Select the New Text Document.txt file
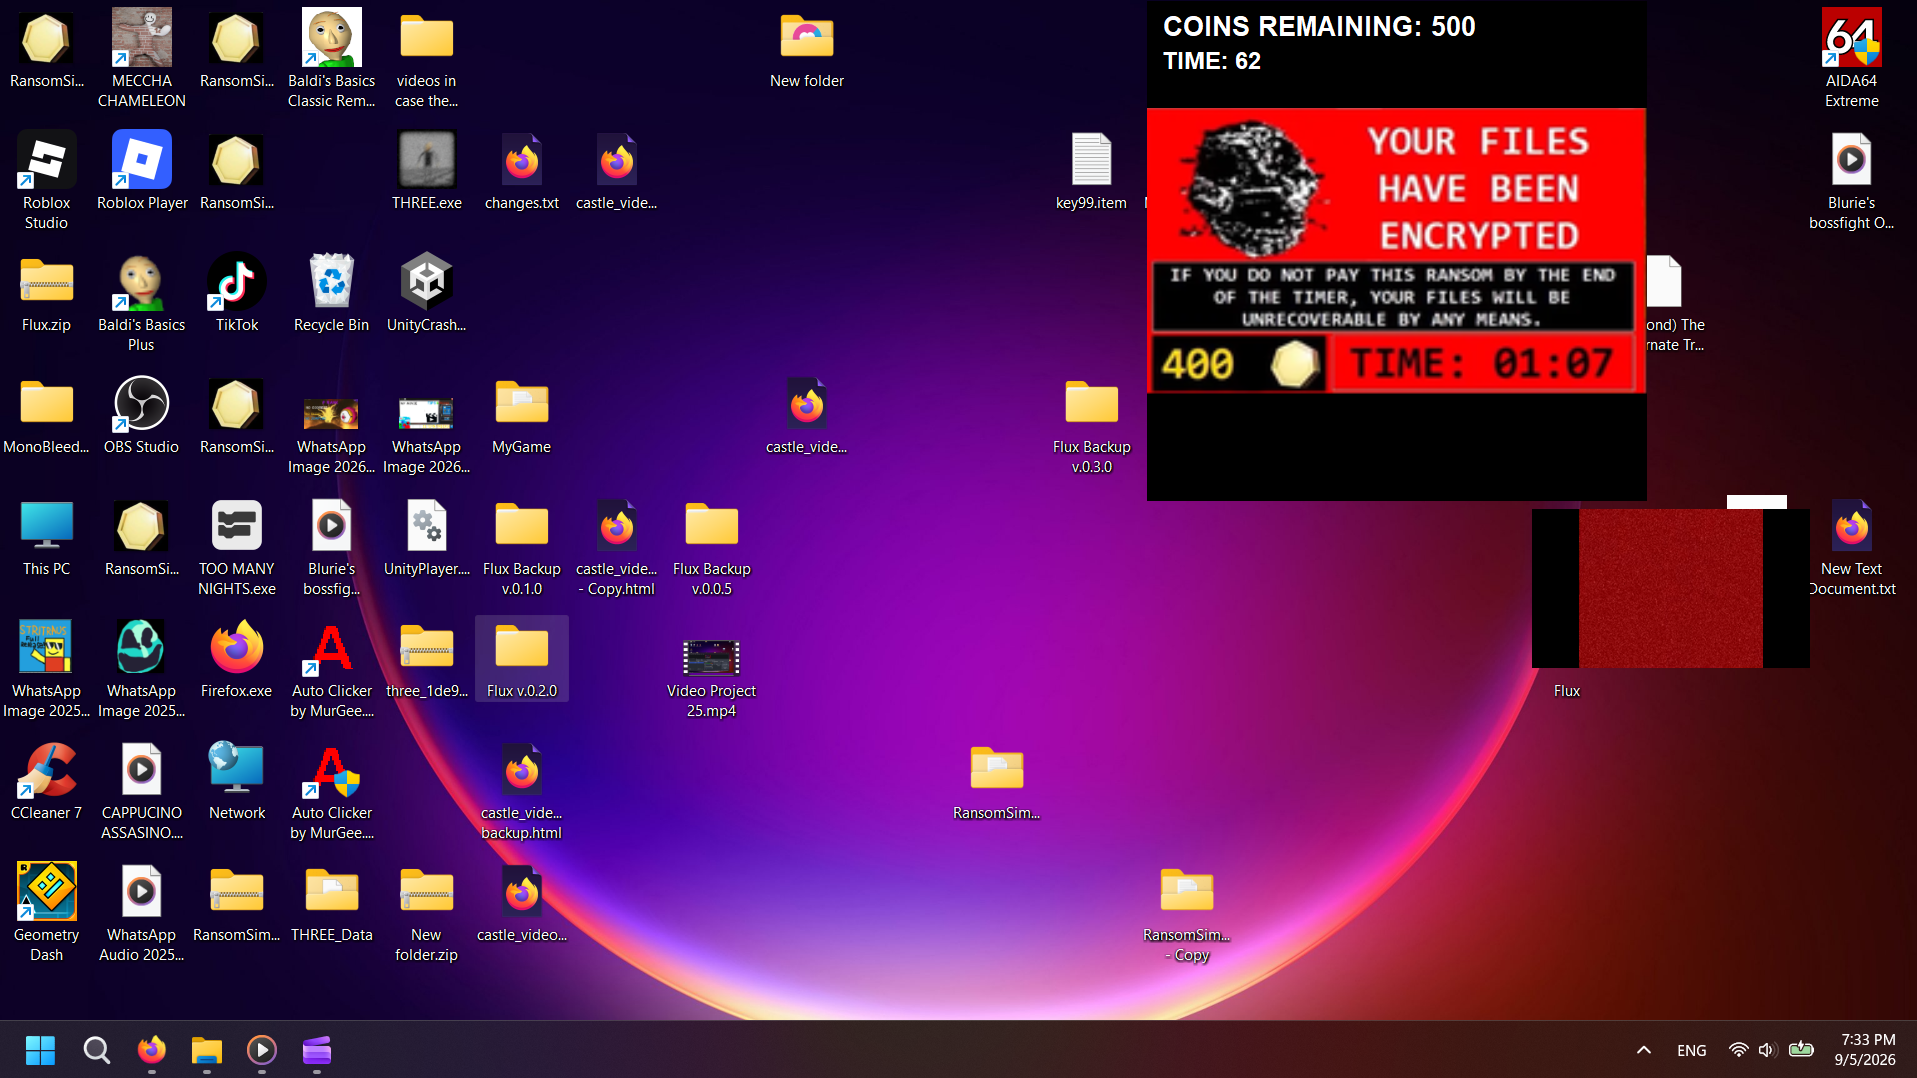Viewport: 1917px width, 1078px height. [x=1851, y=547]
